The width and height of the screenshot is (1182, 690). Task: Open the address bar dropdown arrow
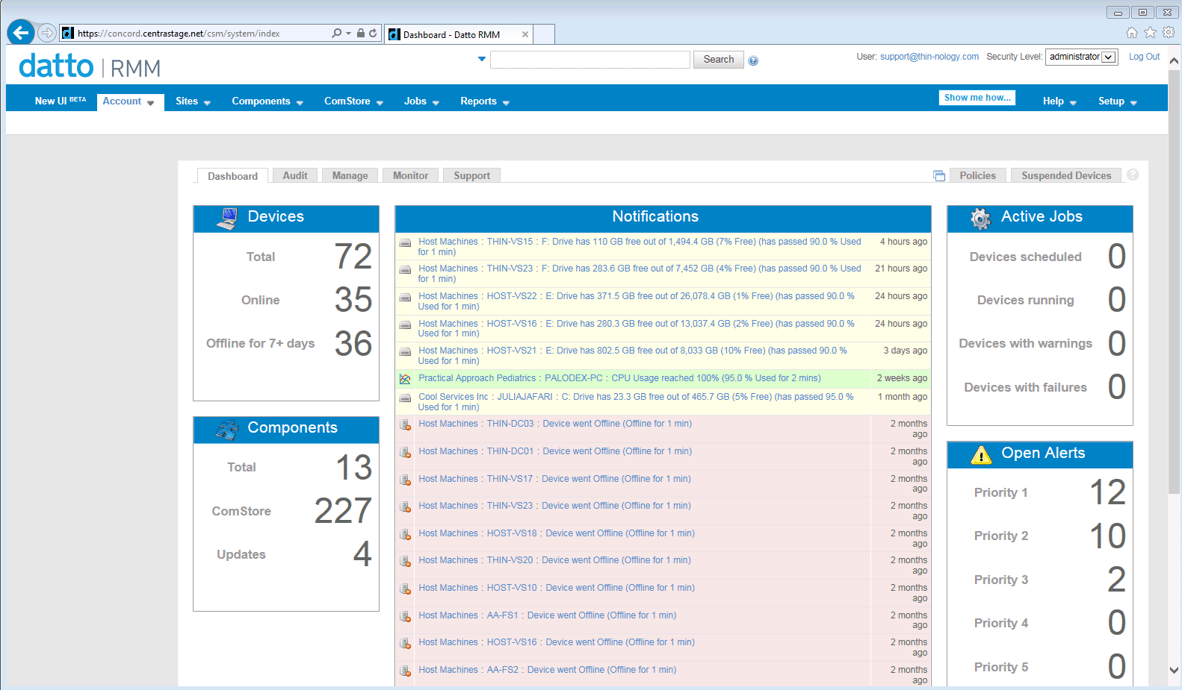(348, 33)
